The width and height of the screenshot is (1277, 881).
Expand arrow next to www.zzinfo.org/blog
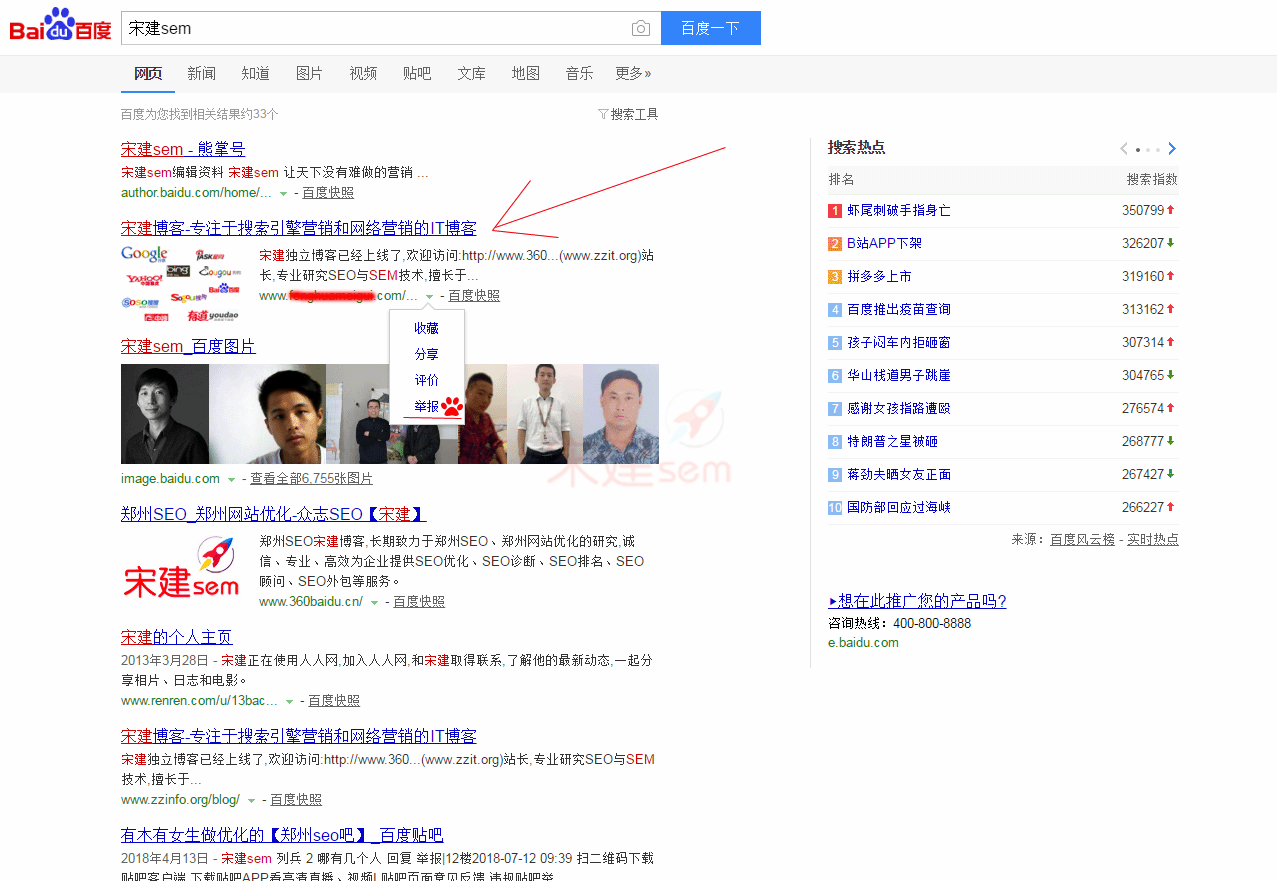point(251,800)
